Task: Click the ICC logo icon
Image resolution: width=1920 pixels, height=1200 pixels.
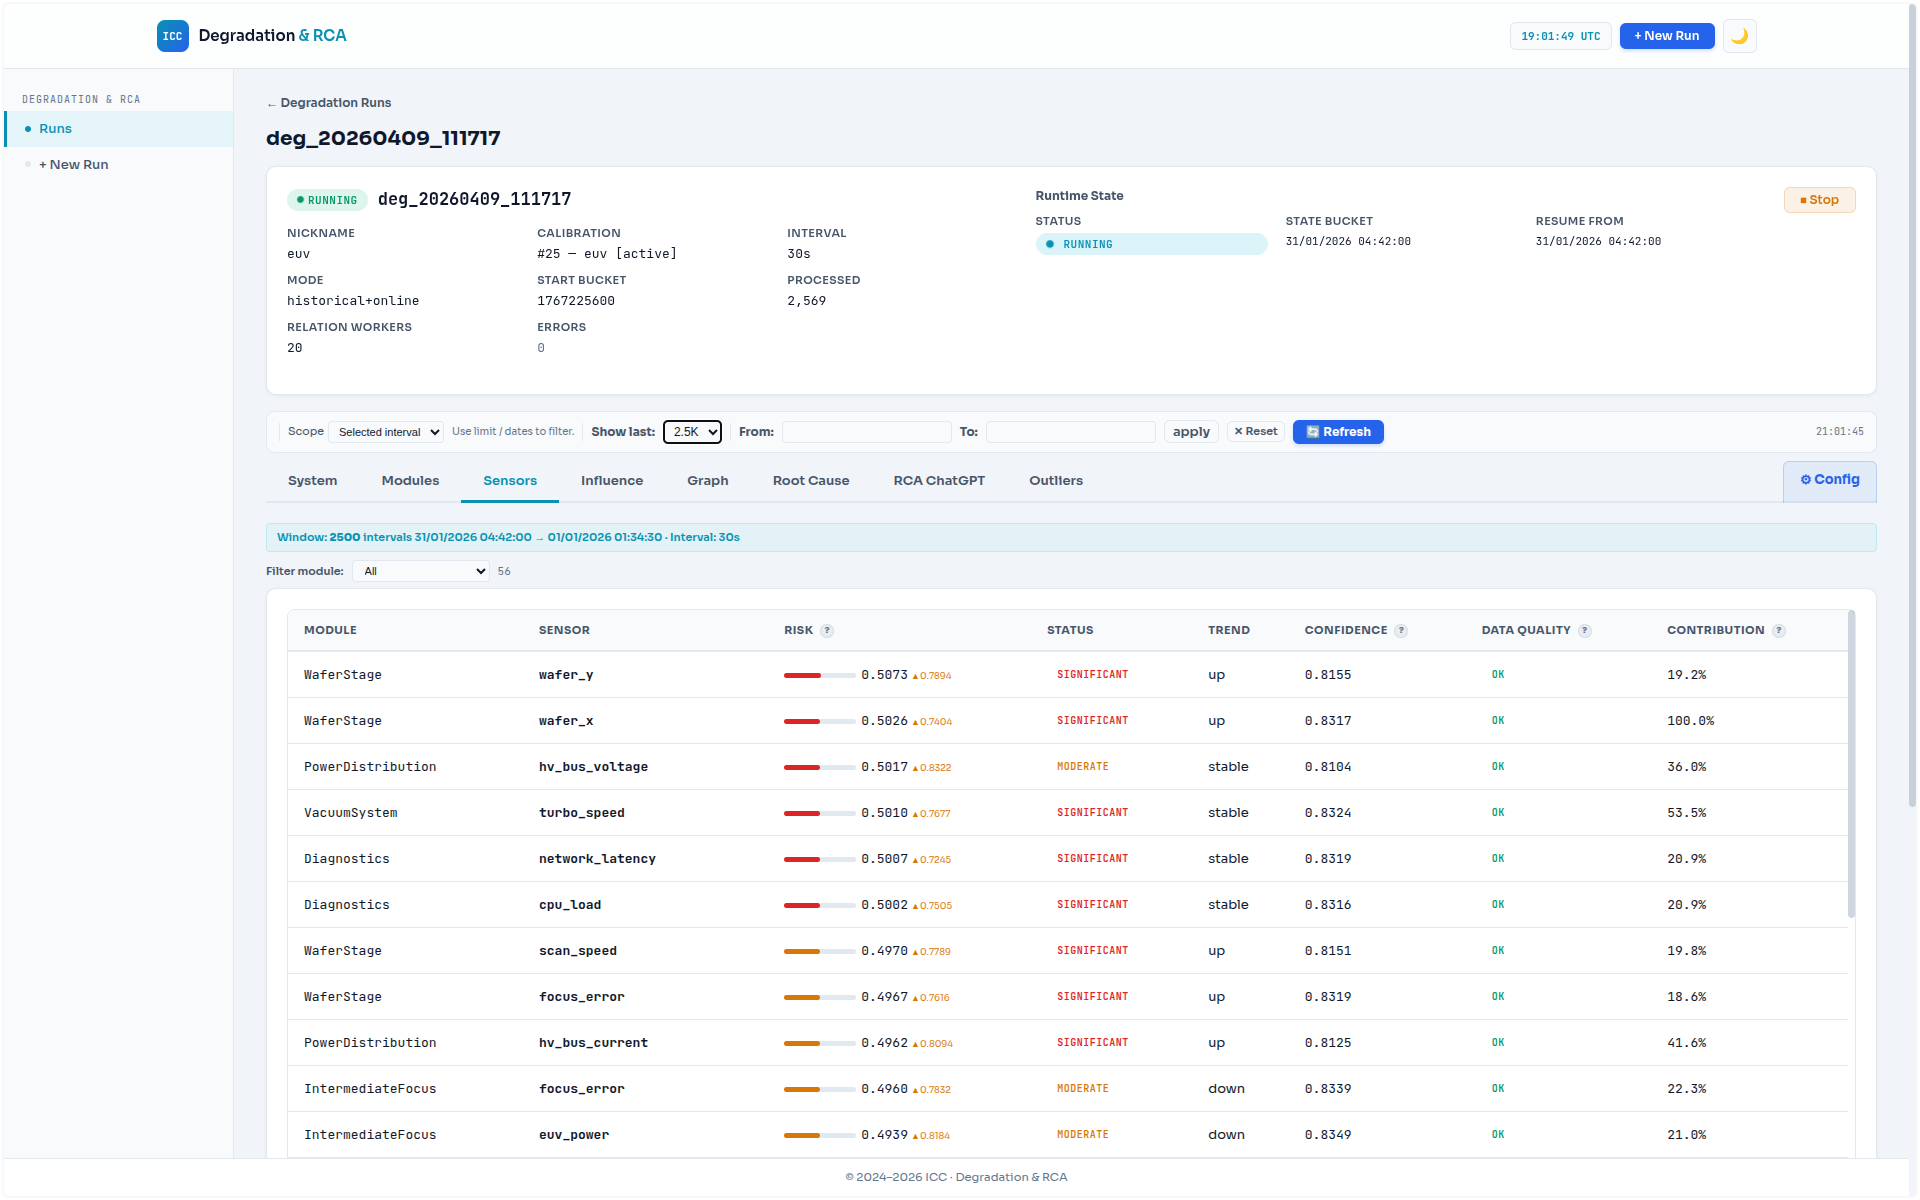Action: tap(172, 36)
